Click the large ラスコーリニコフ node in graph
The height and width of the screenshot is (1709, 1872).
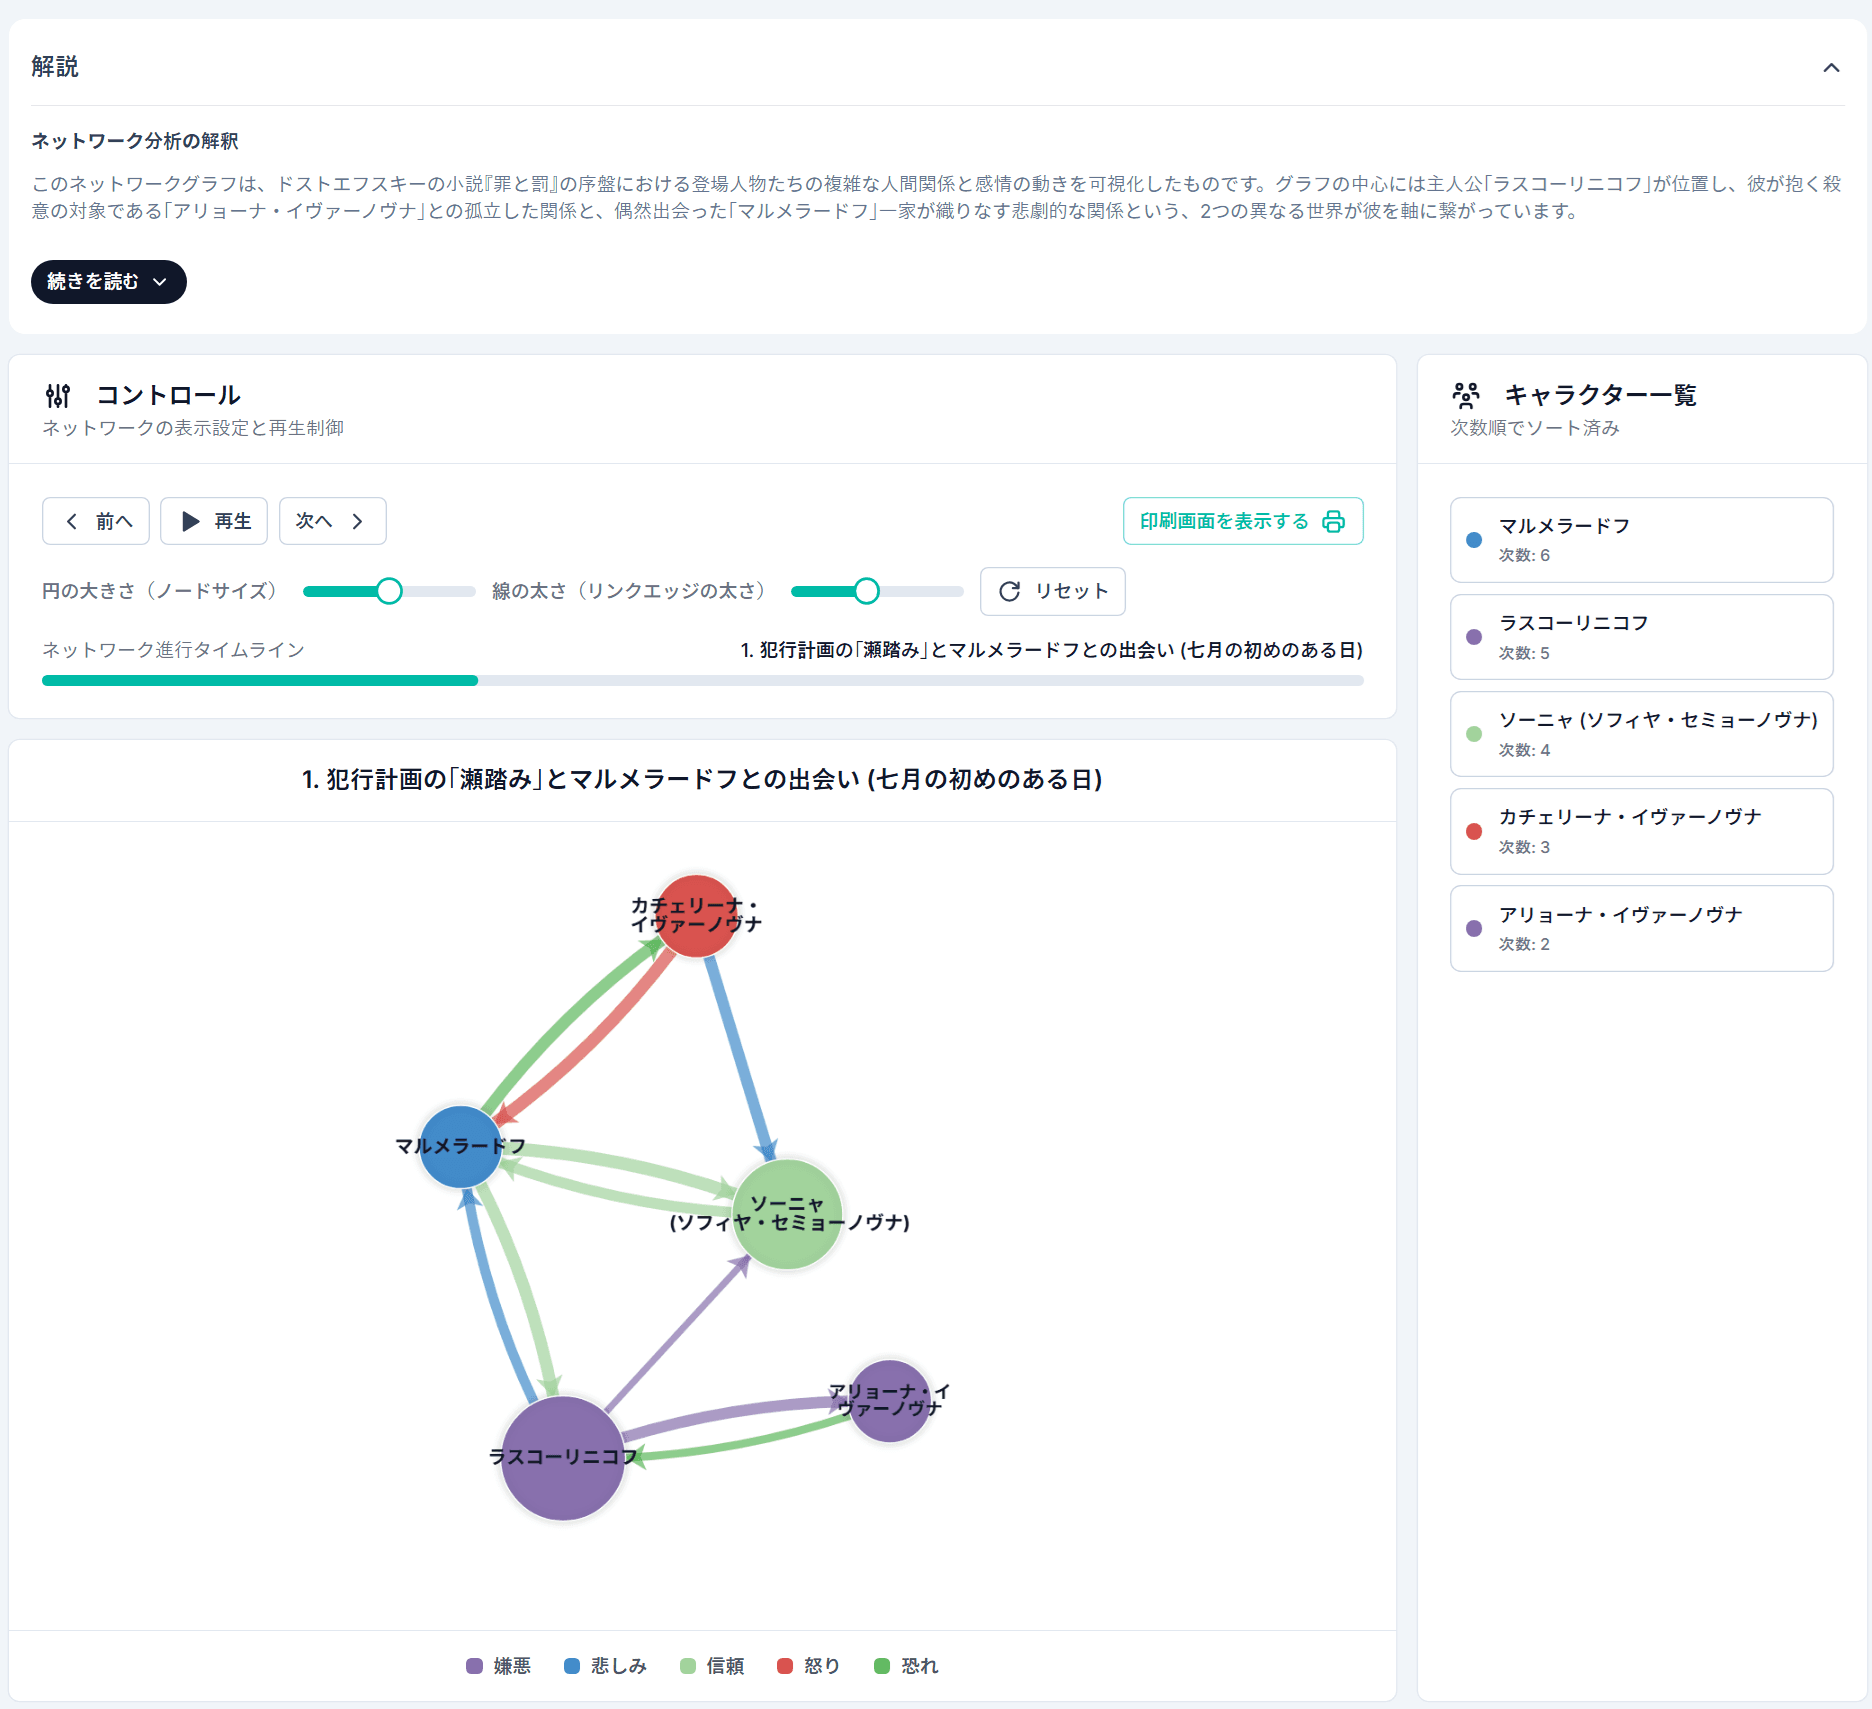(x=563, y=1458)
